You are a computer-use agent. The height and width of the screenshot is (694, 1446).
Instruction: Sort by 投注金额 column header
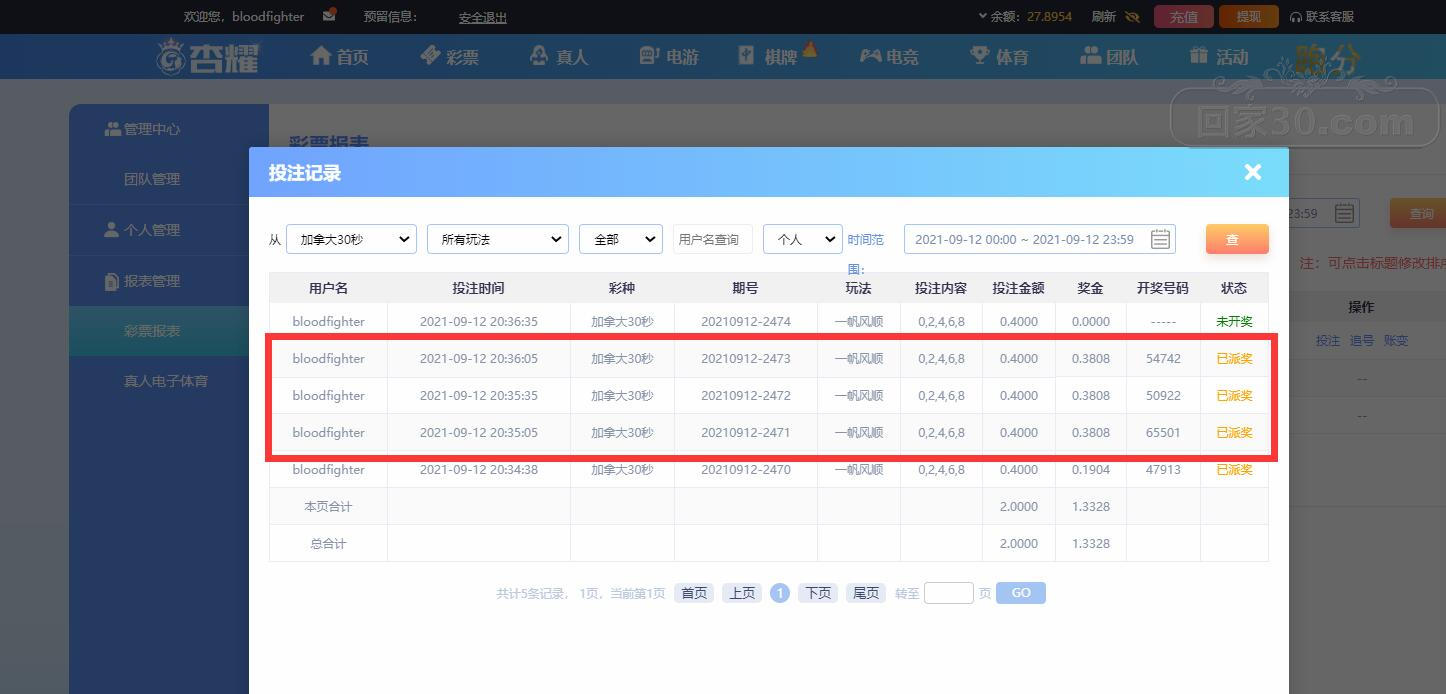coord(1018,288)
